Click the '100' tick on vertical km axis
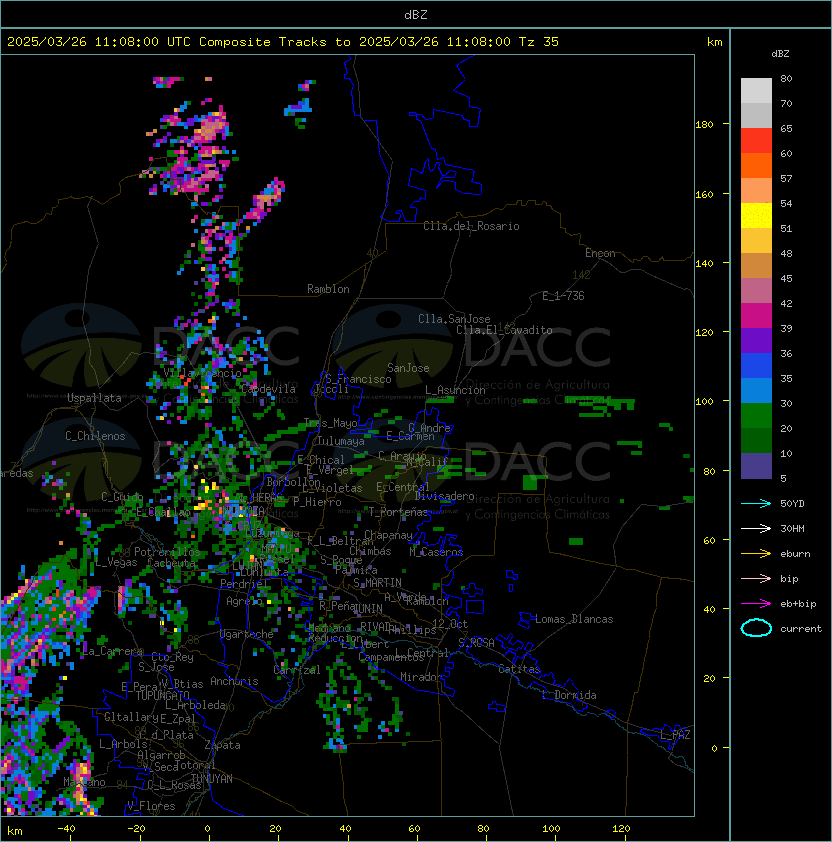Image resolution: width=832 pixels, height=842 pixels. [x=704, y=401]
